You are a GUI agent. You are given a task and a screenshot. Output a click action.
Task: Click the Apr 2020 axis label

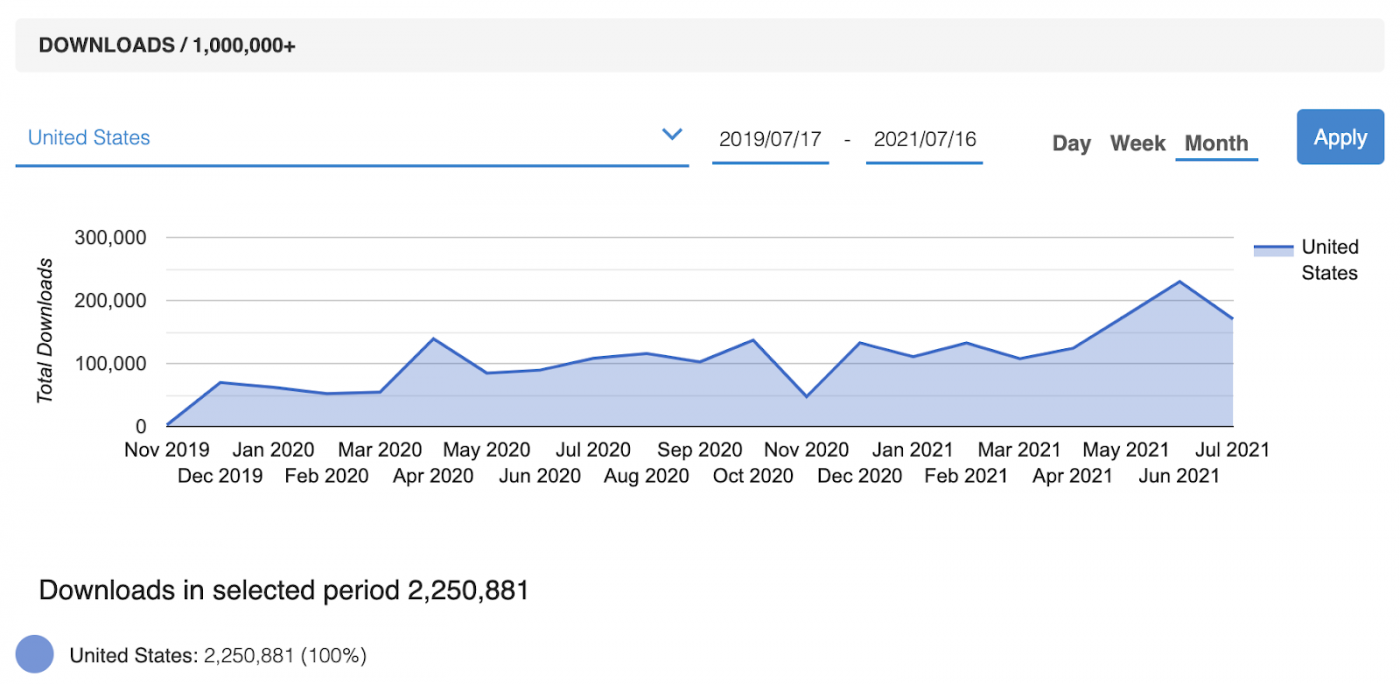tap(433, 476)
